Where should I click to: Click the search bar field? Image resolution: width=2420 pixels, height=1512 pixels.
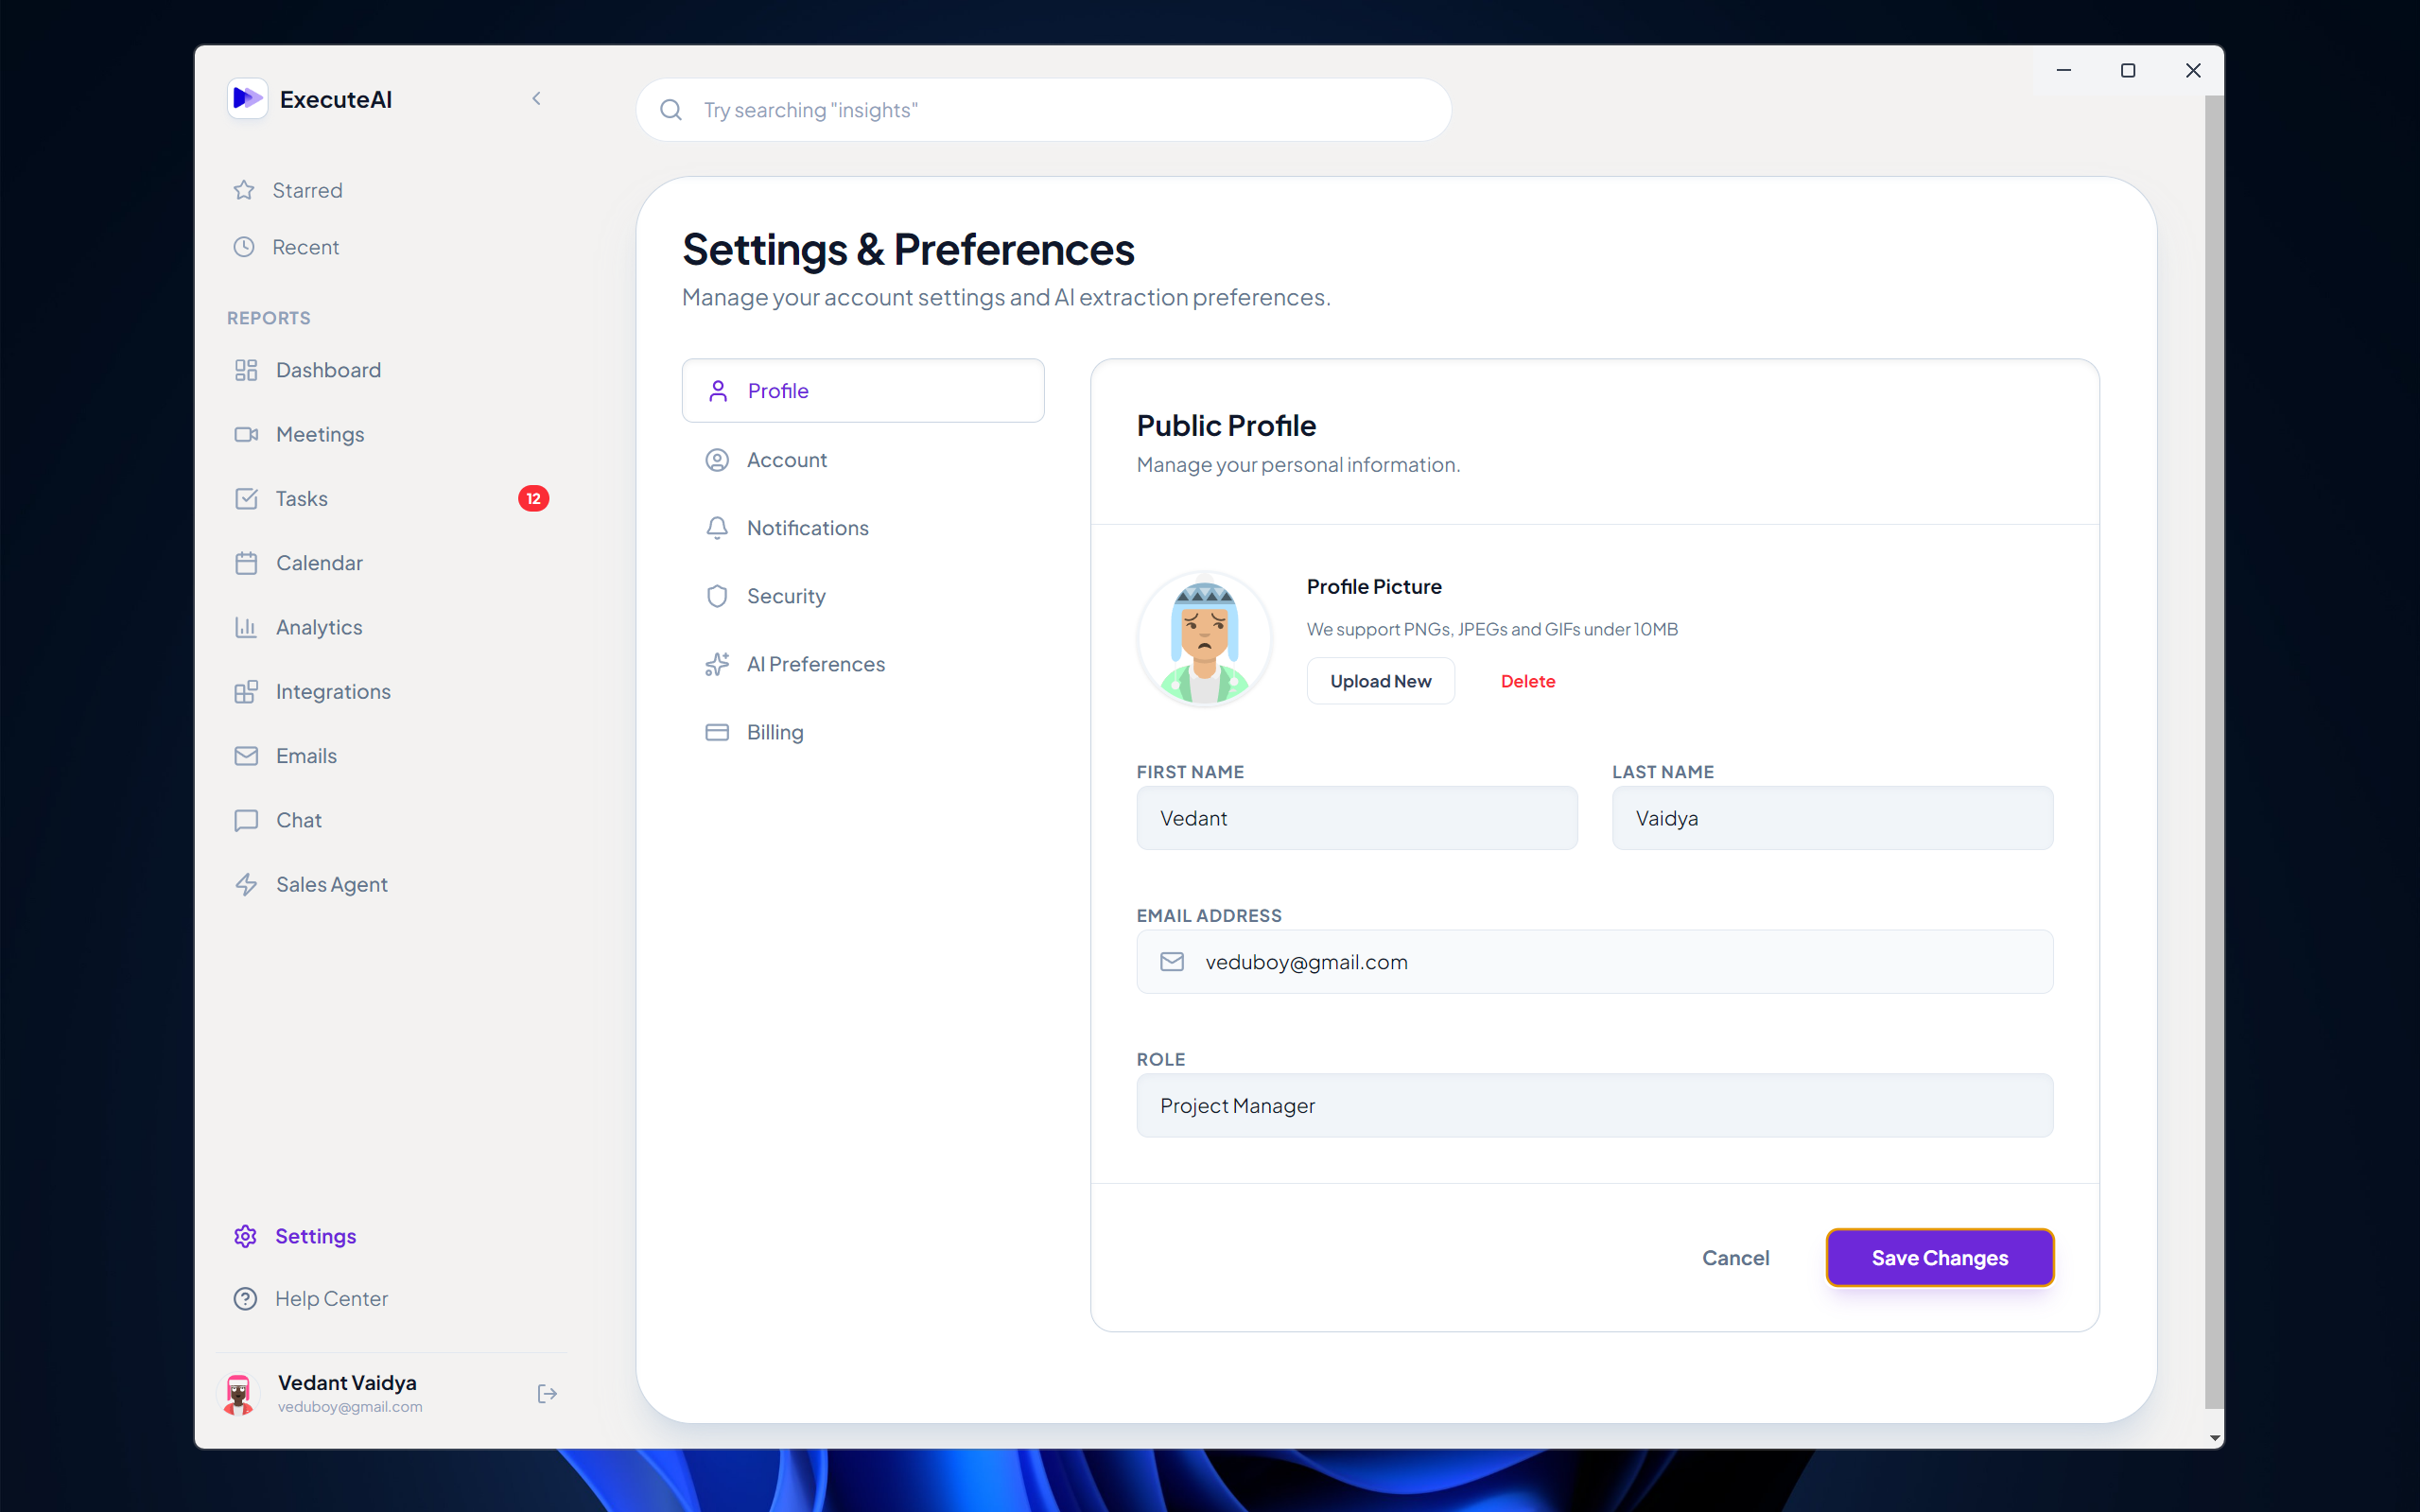click(1042, 110)
